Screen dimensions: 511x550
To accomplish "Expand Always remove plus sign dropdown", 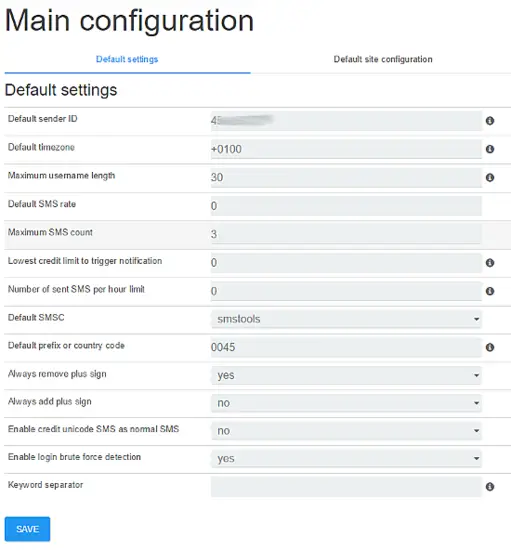I will [x=346, y=375].
